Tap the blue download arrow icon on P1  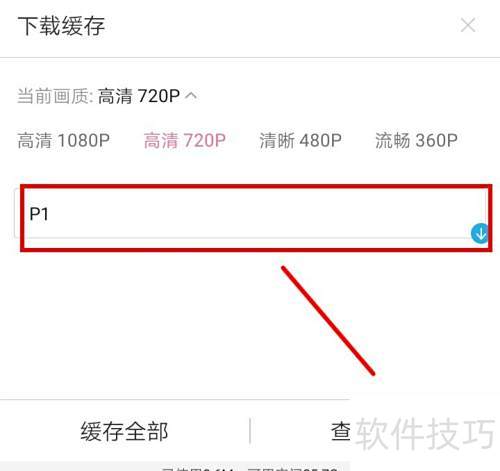(480, 233)
